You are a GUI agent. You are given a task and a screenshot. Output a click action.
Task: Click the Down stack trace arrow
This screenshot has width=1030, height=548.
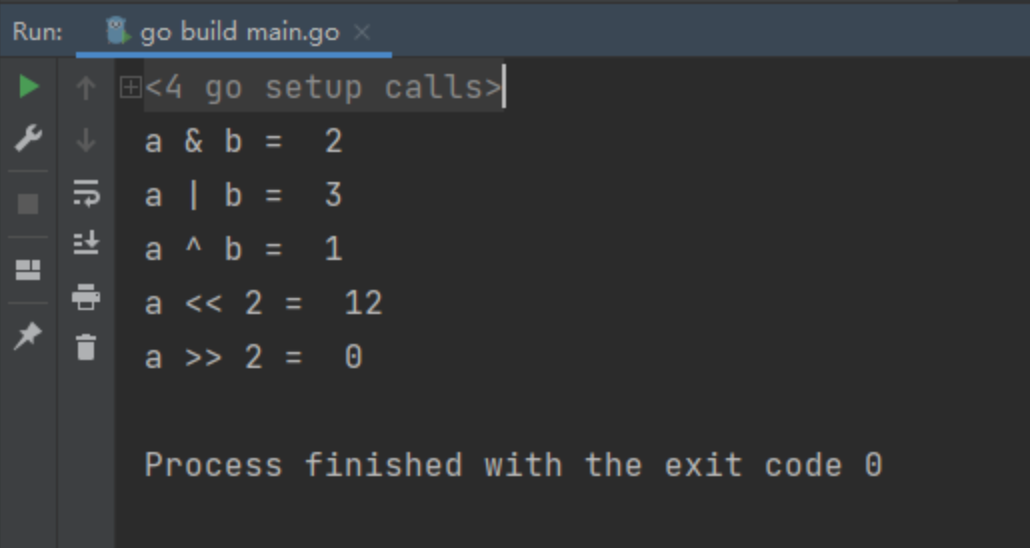[86, 140]
